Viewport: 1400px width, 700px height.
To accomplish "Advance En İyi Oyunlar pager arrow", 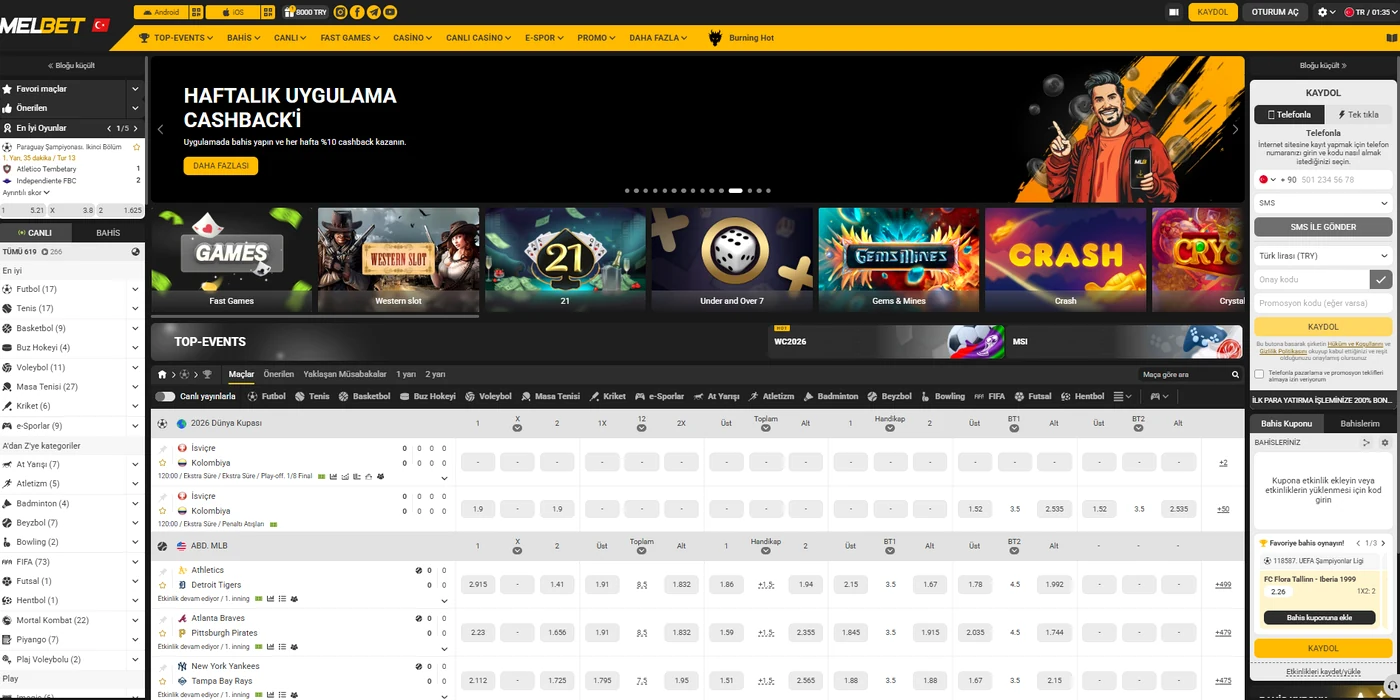I will [x=135, y=128].
